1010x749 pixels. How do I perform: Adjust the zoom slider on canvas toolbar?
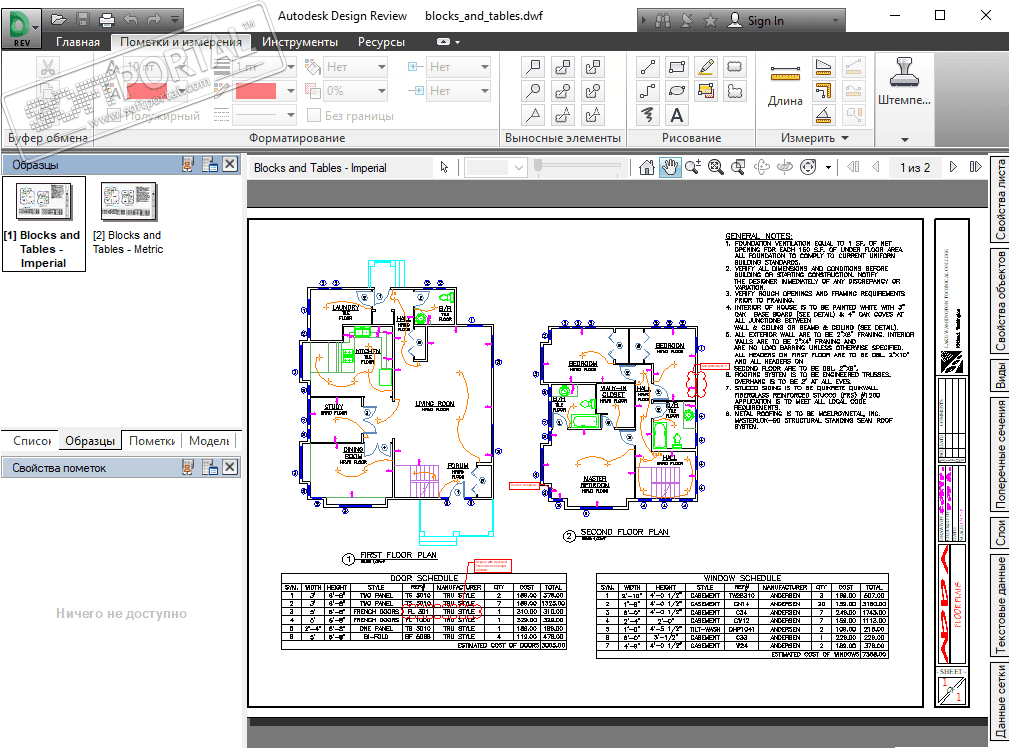click(538, 167)
